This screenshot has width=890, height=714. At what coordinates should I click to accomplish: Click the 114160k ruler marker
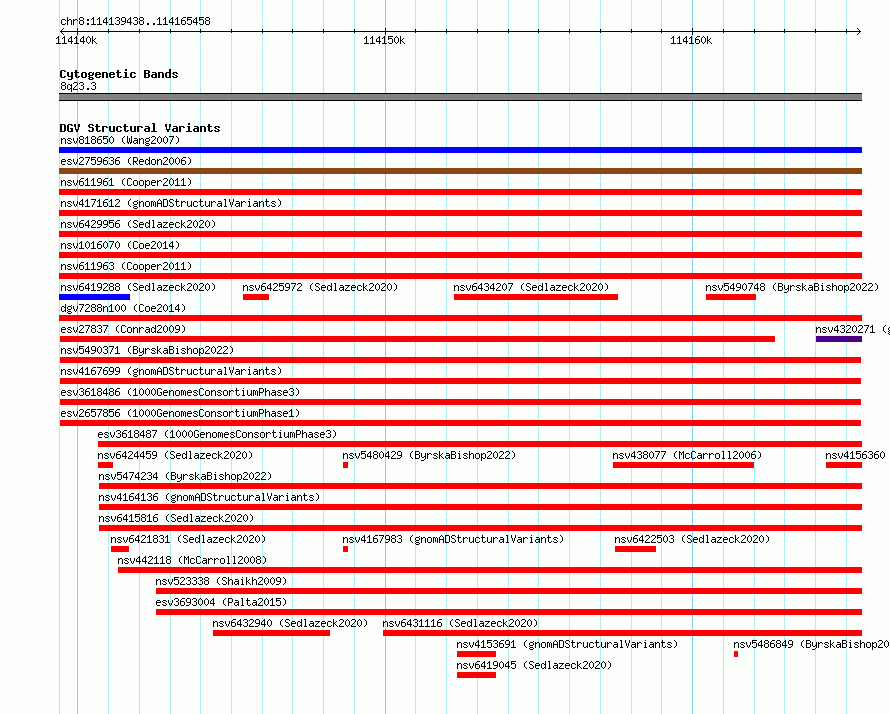coord(691,40)
